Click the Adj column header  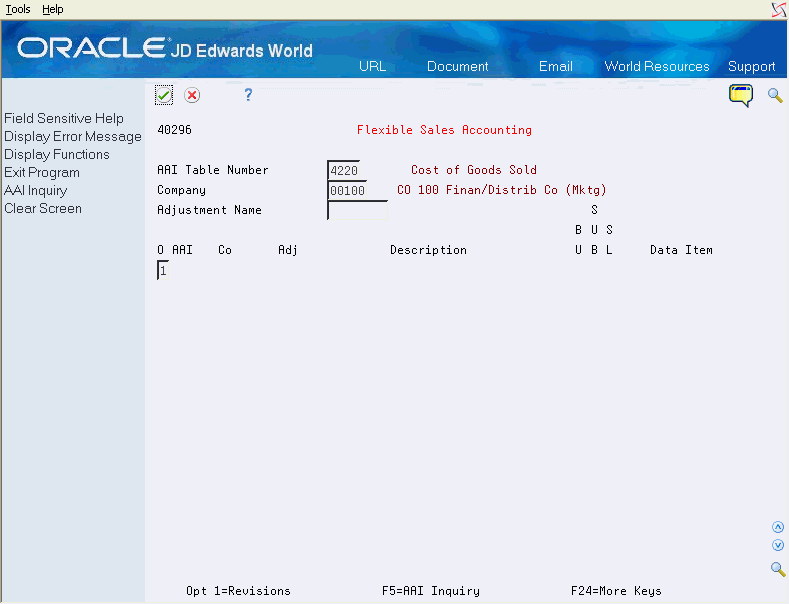[x=288, y=250]
